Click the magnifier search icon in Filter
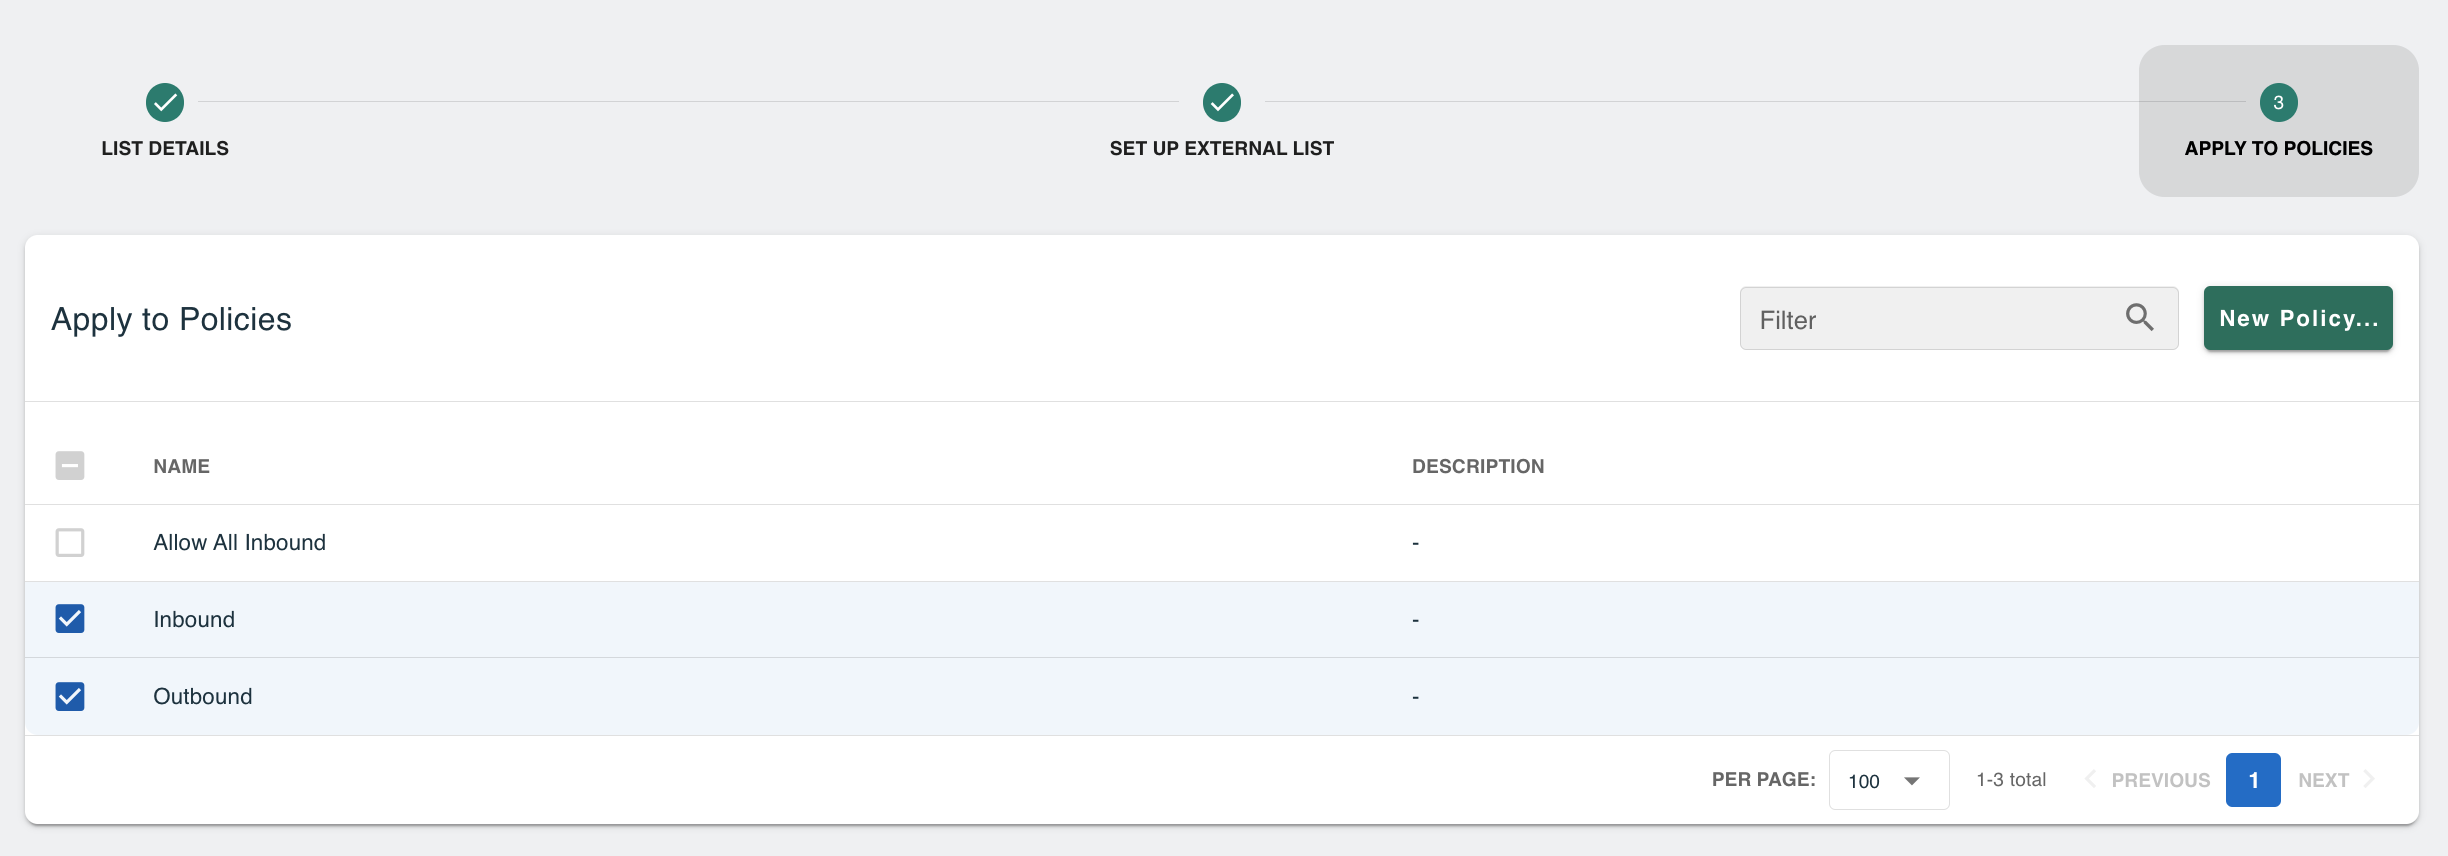This screenshot has width=2448, height=856. click(x=2139, y=318)
